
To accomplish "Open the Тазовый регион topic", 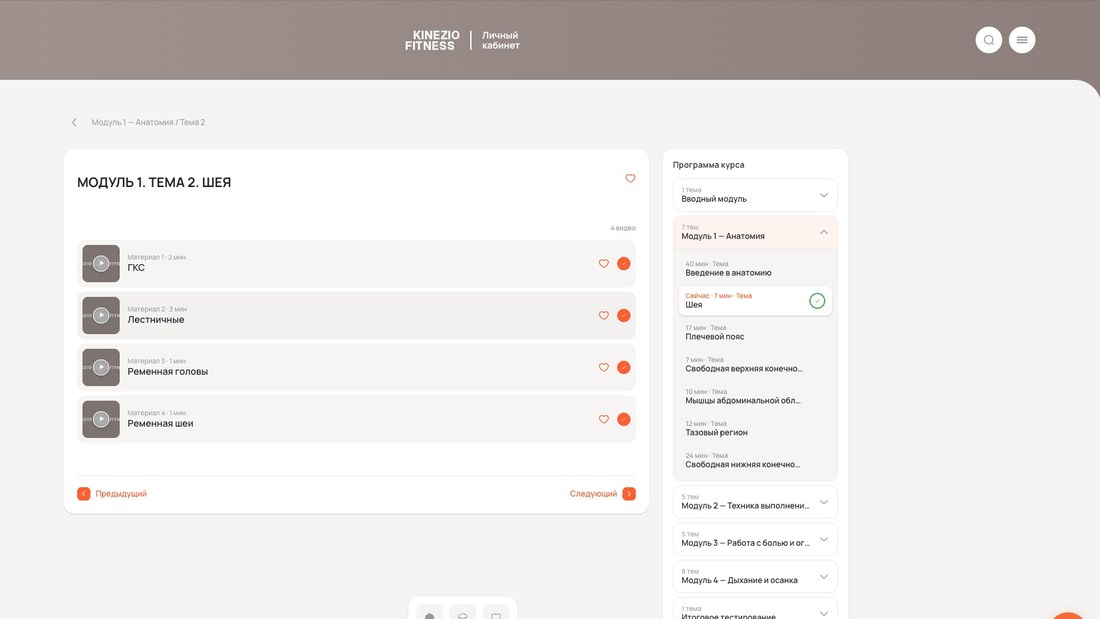I will (x=755, y=429).
